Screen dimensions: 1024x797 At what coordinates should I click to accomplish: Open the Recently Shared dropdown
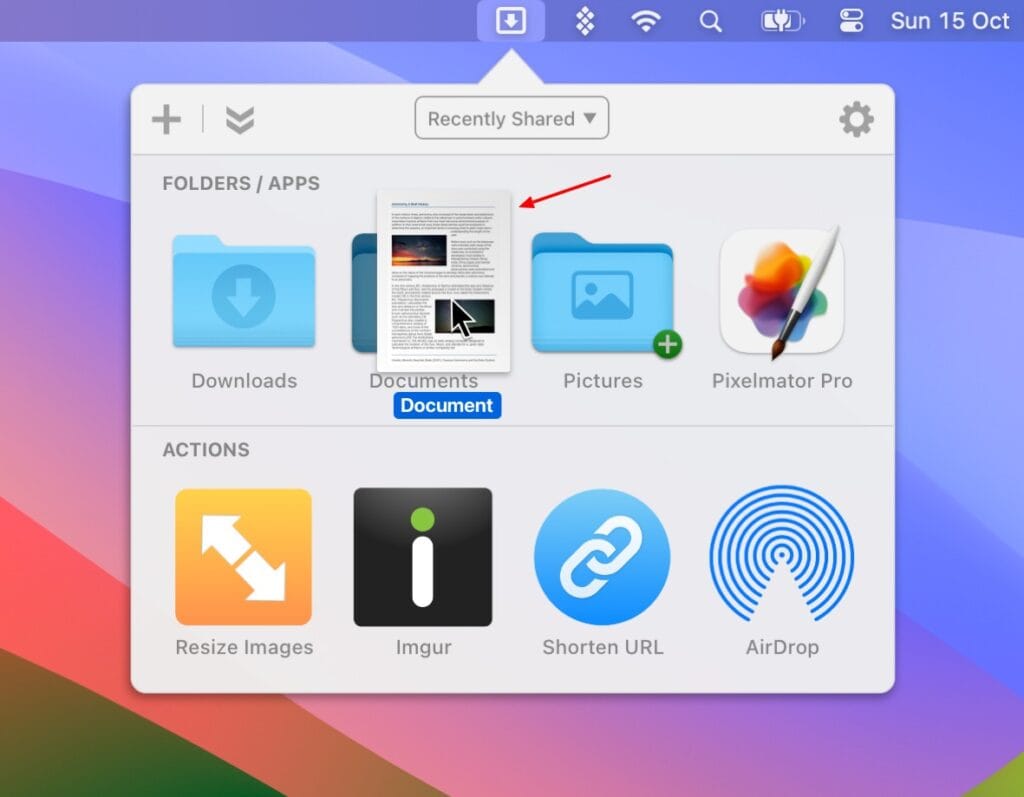point(511,117)
